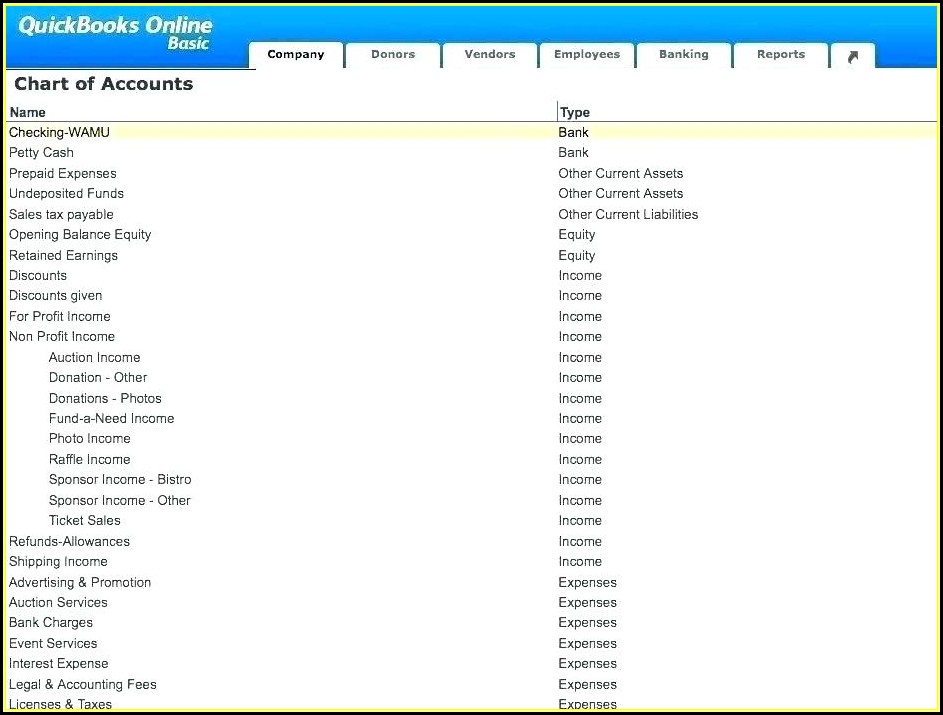Sort by the Type column header
943x715 pixels.
(x=575, y=112)
